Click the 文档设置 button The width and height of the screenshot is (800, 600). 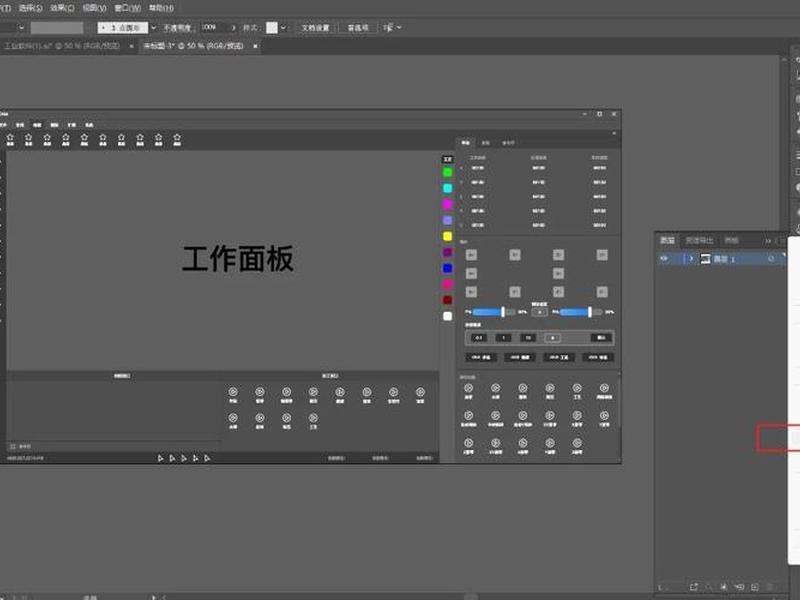315,28
